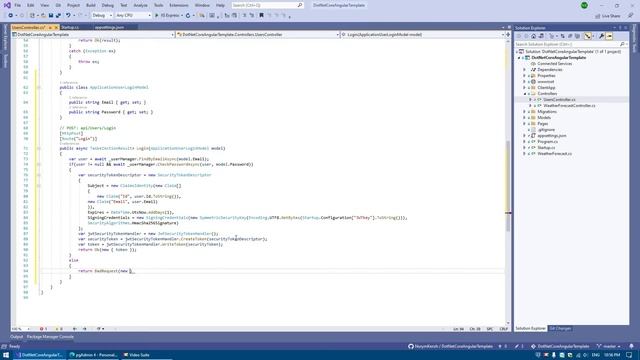Click the master branch indicator in the status bar
The image size is (640, 360).
(609, 347)
